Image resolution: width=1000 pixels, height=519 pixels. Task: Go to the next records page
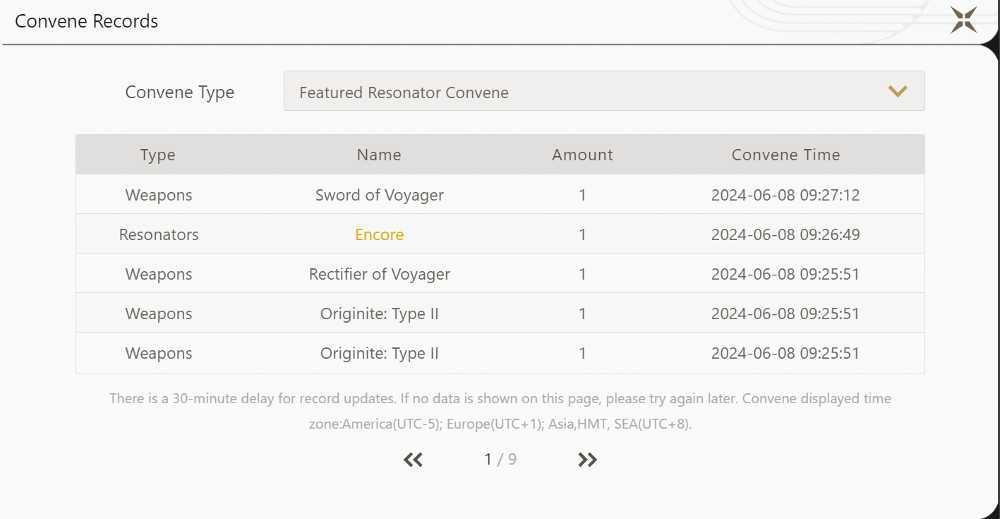point(587,460)
